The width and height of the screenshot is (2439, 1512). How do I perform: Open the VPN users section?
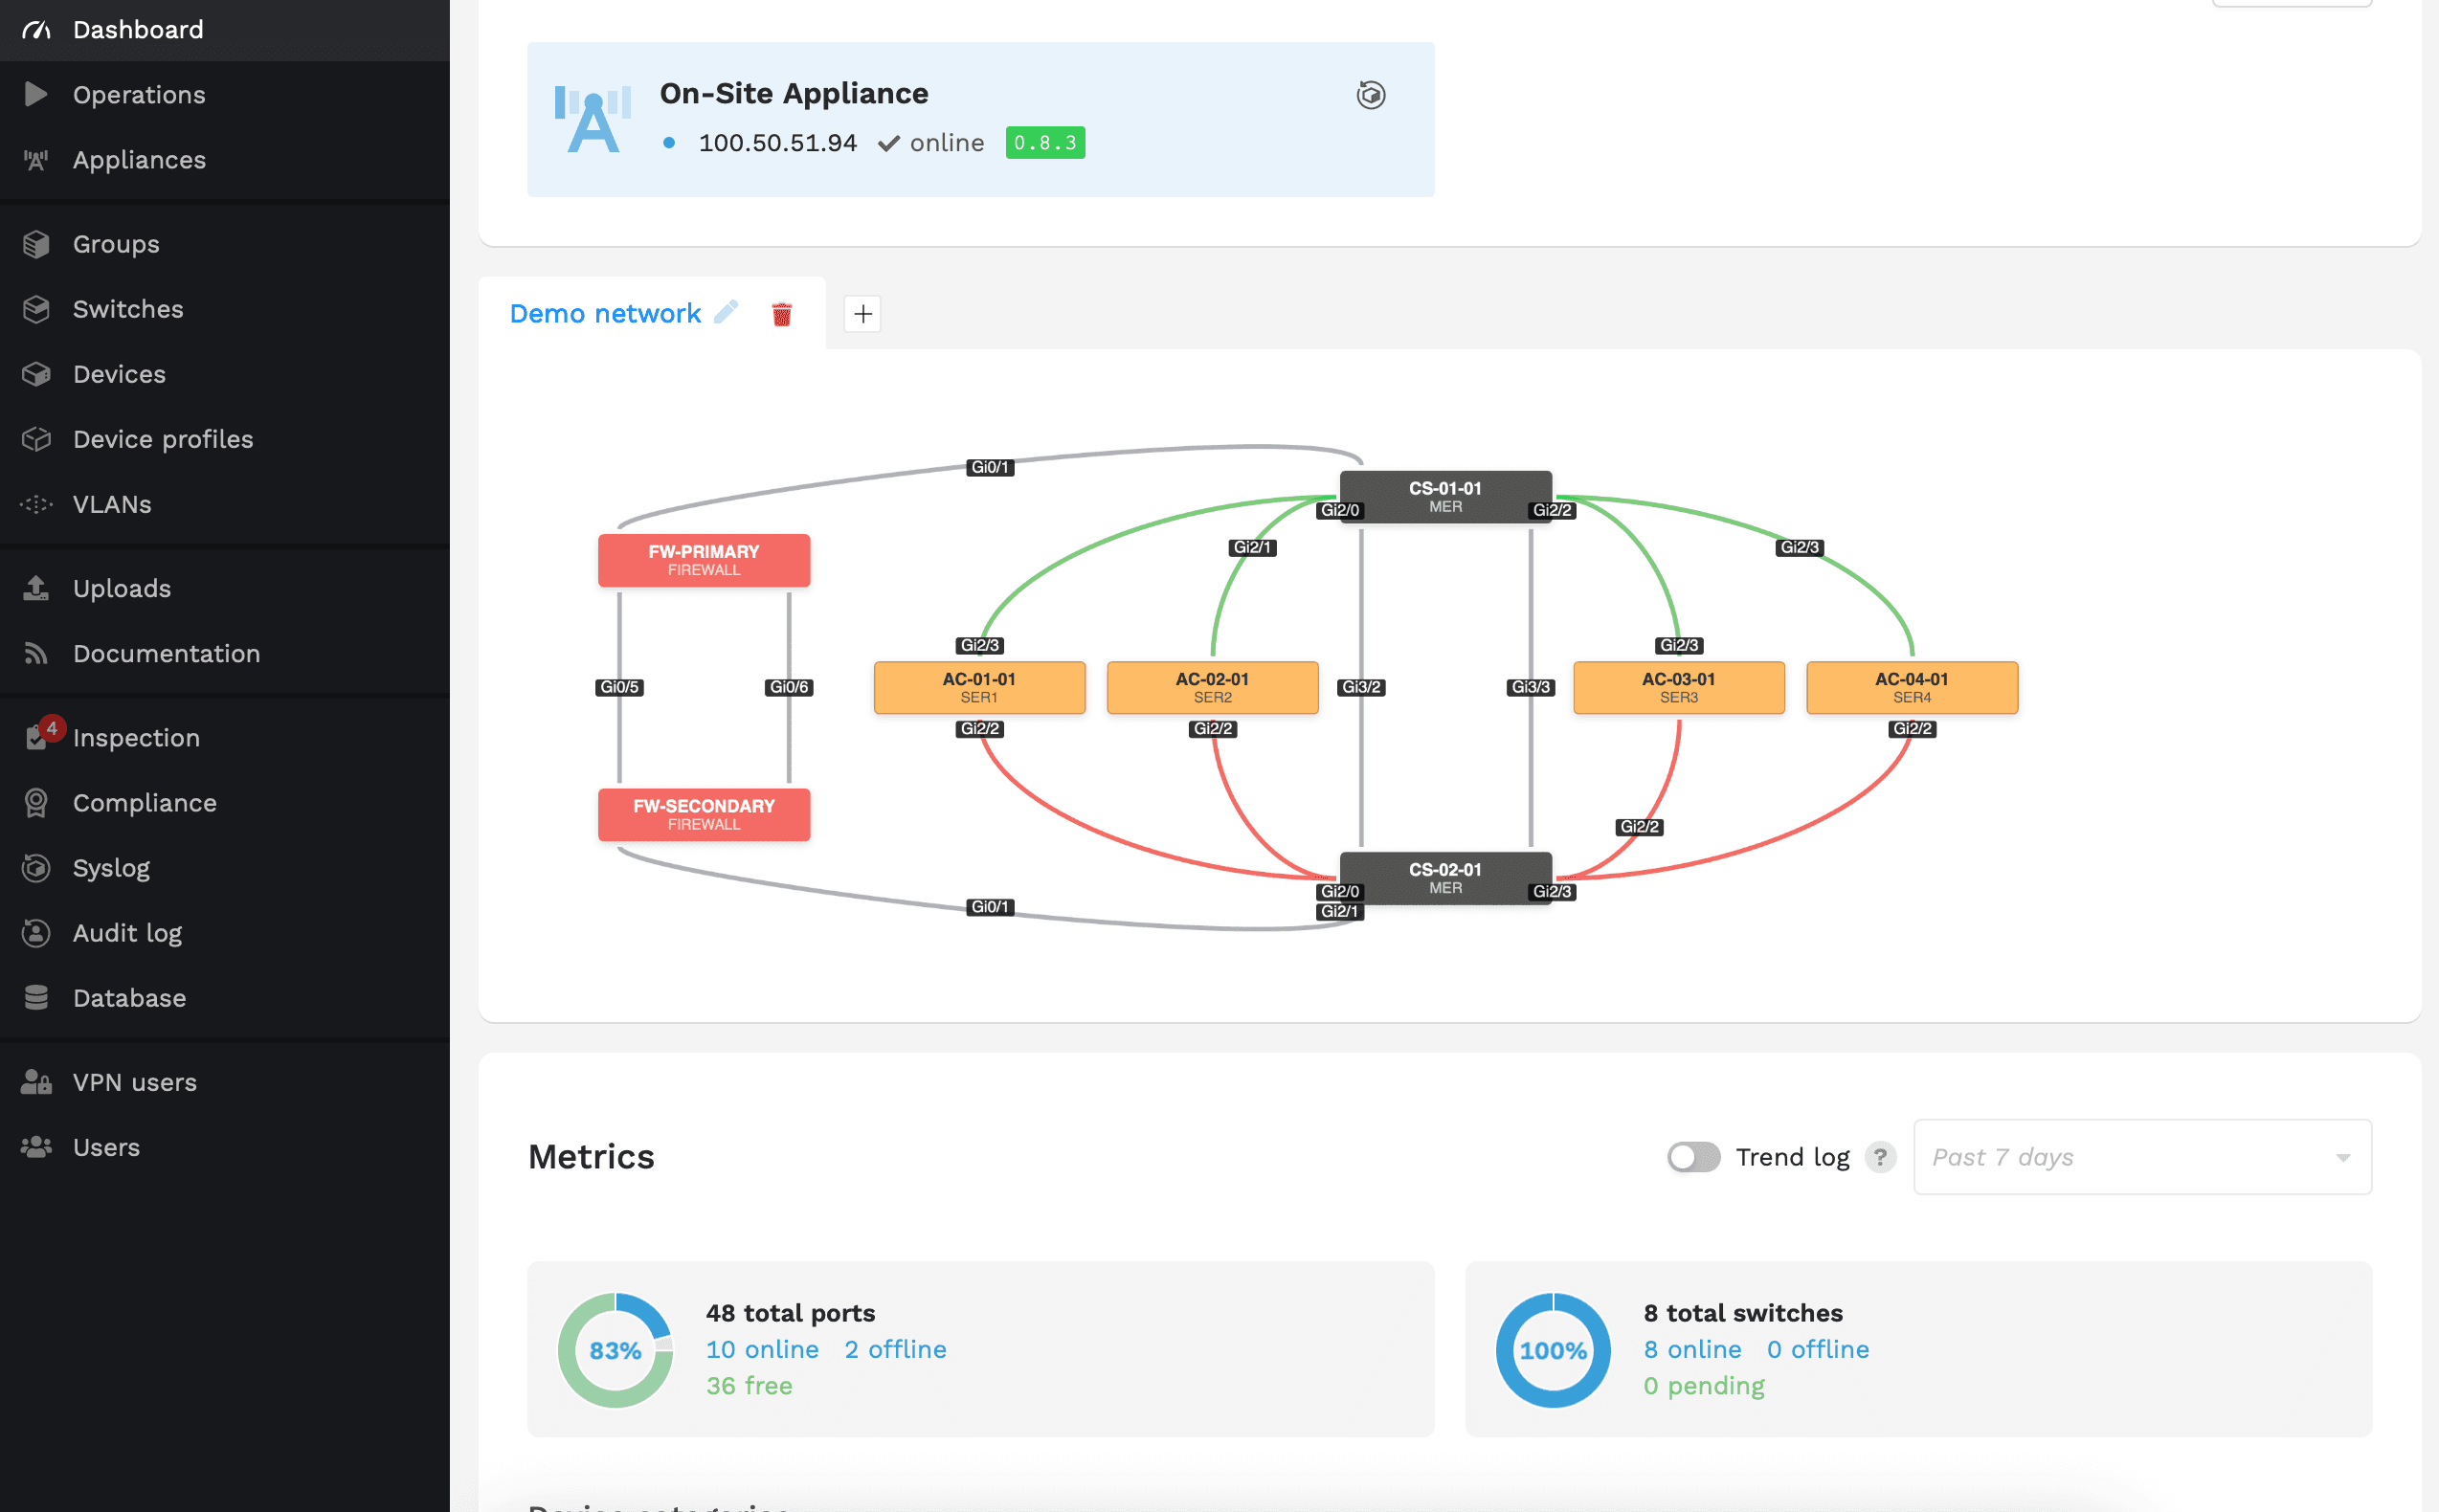click(134, 1082)
